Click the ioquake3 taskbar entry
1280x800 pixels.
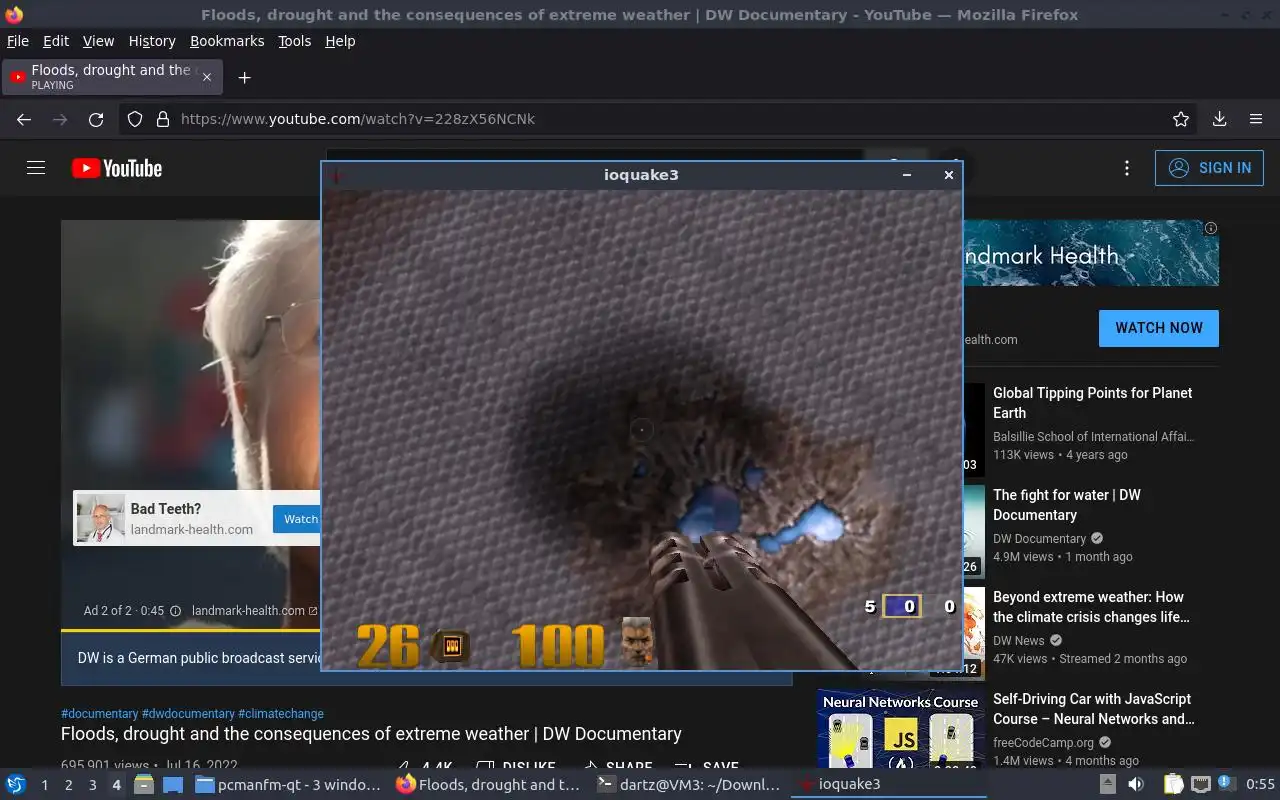pos(889,785)
